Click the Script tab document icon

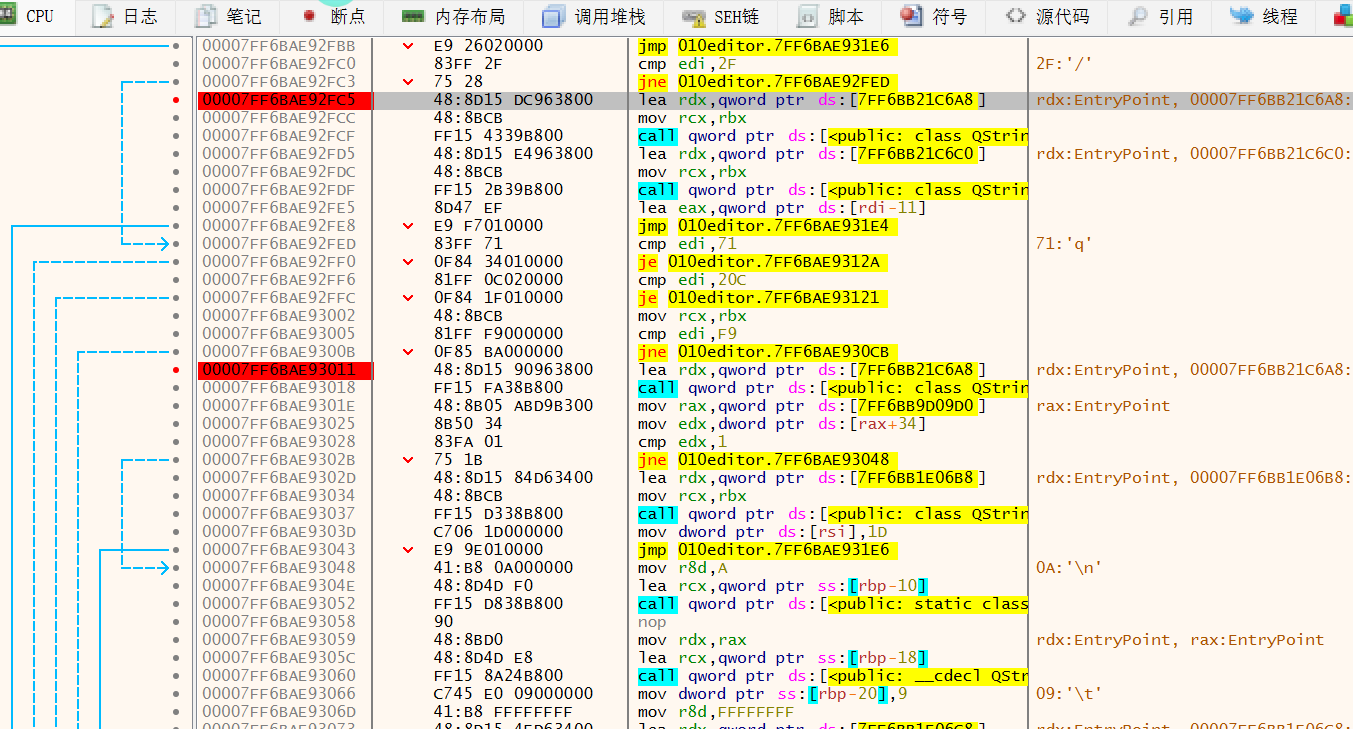tap(808, 16)
